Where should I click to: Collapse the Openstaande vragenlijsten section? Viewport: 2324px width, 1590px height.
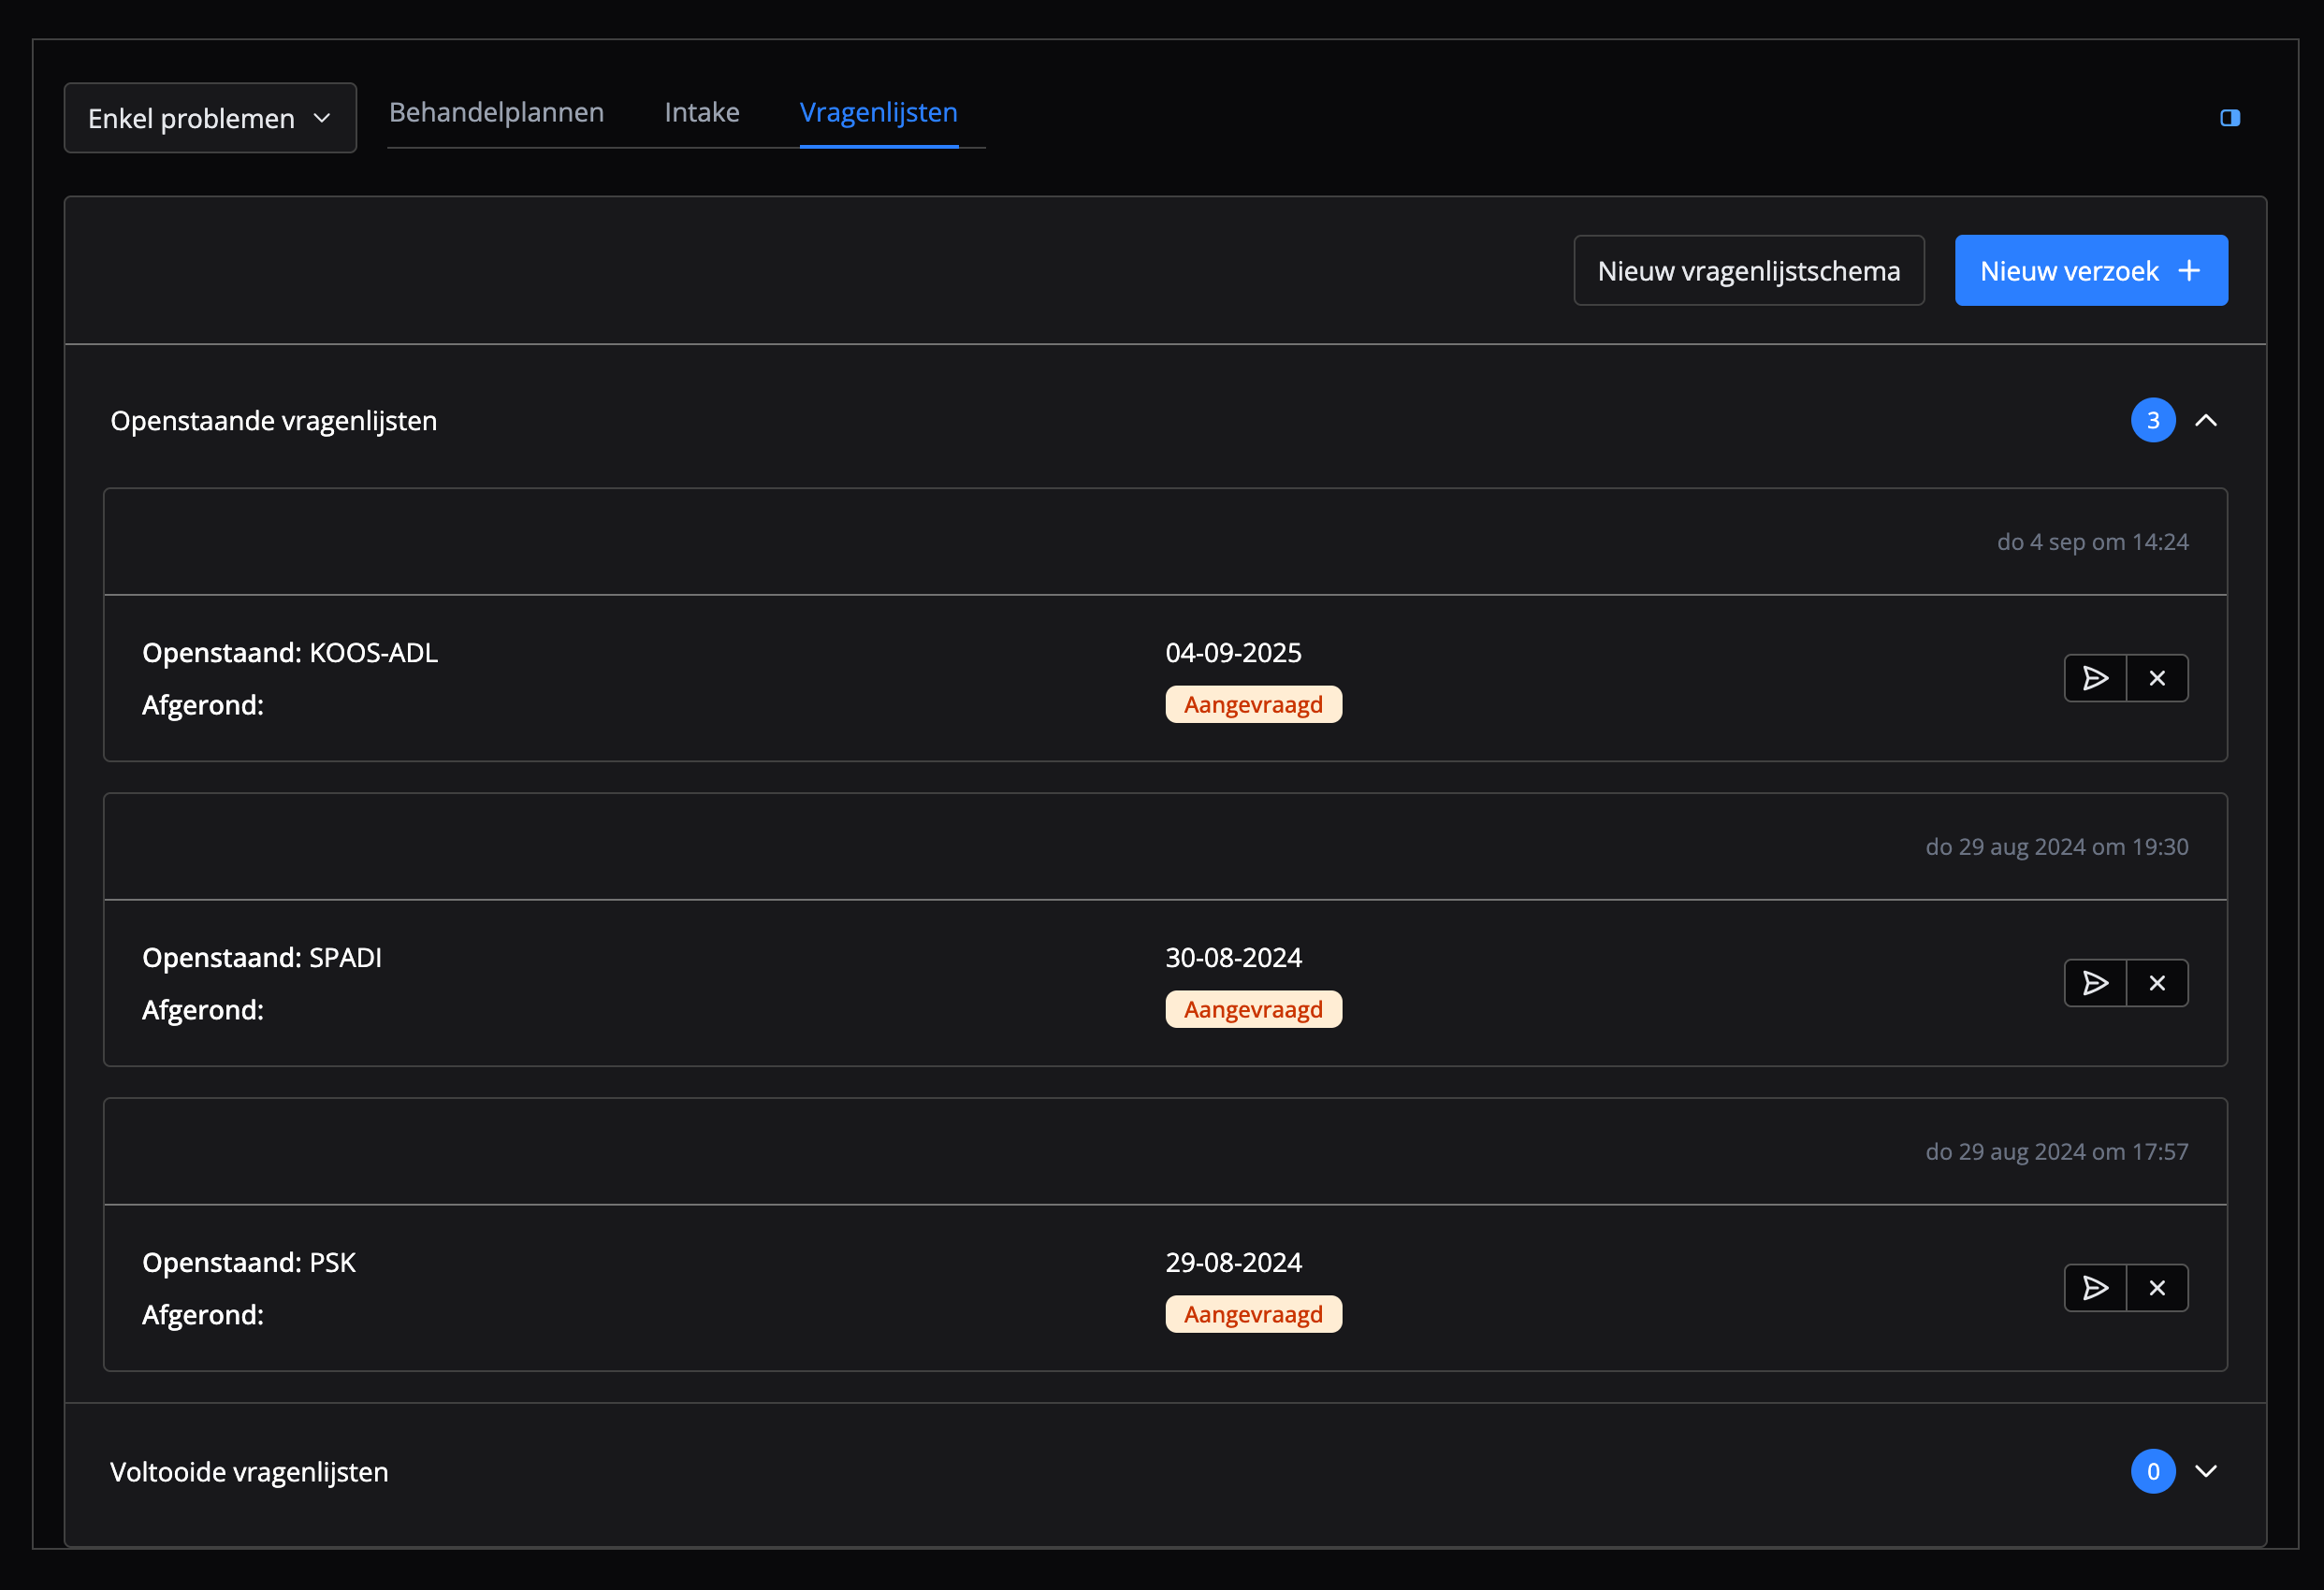tap(2205, 421)
